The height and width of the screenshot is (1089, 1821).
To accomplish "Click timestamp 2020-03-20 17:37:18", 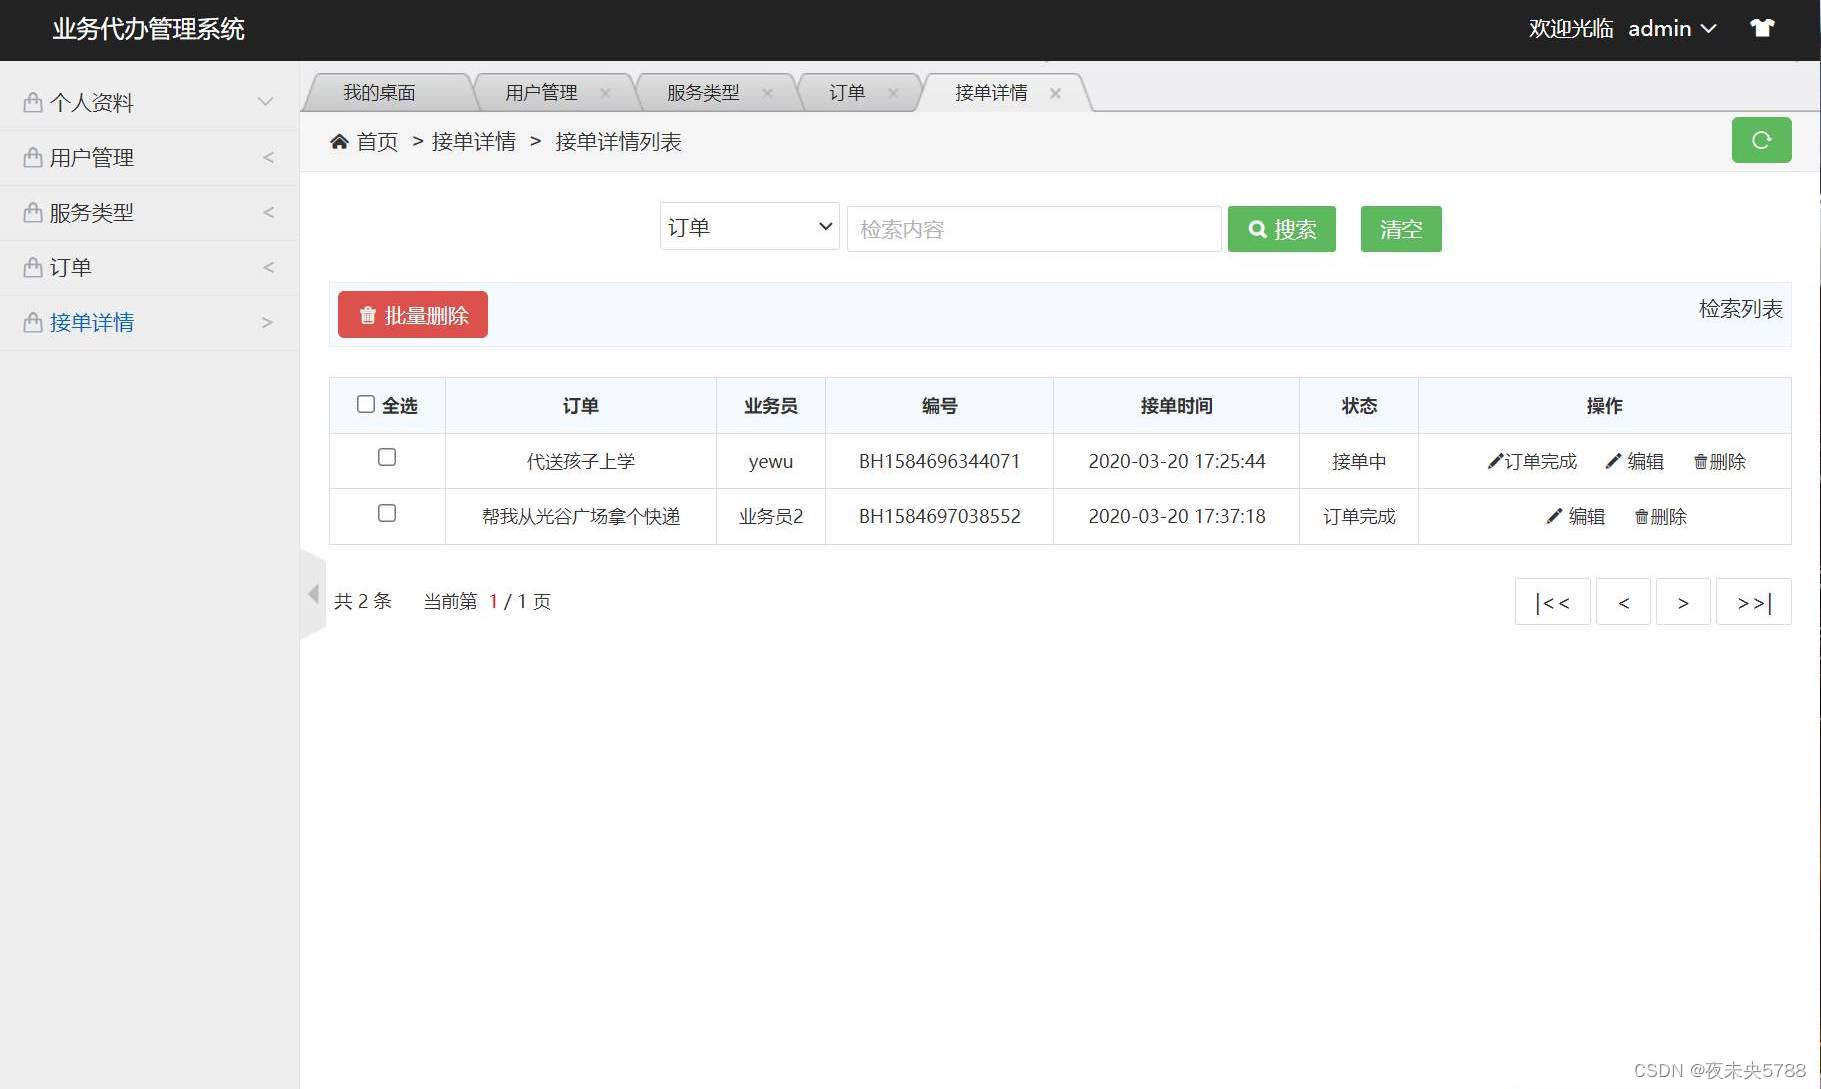I will click(1176, 516).
